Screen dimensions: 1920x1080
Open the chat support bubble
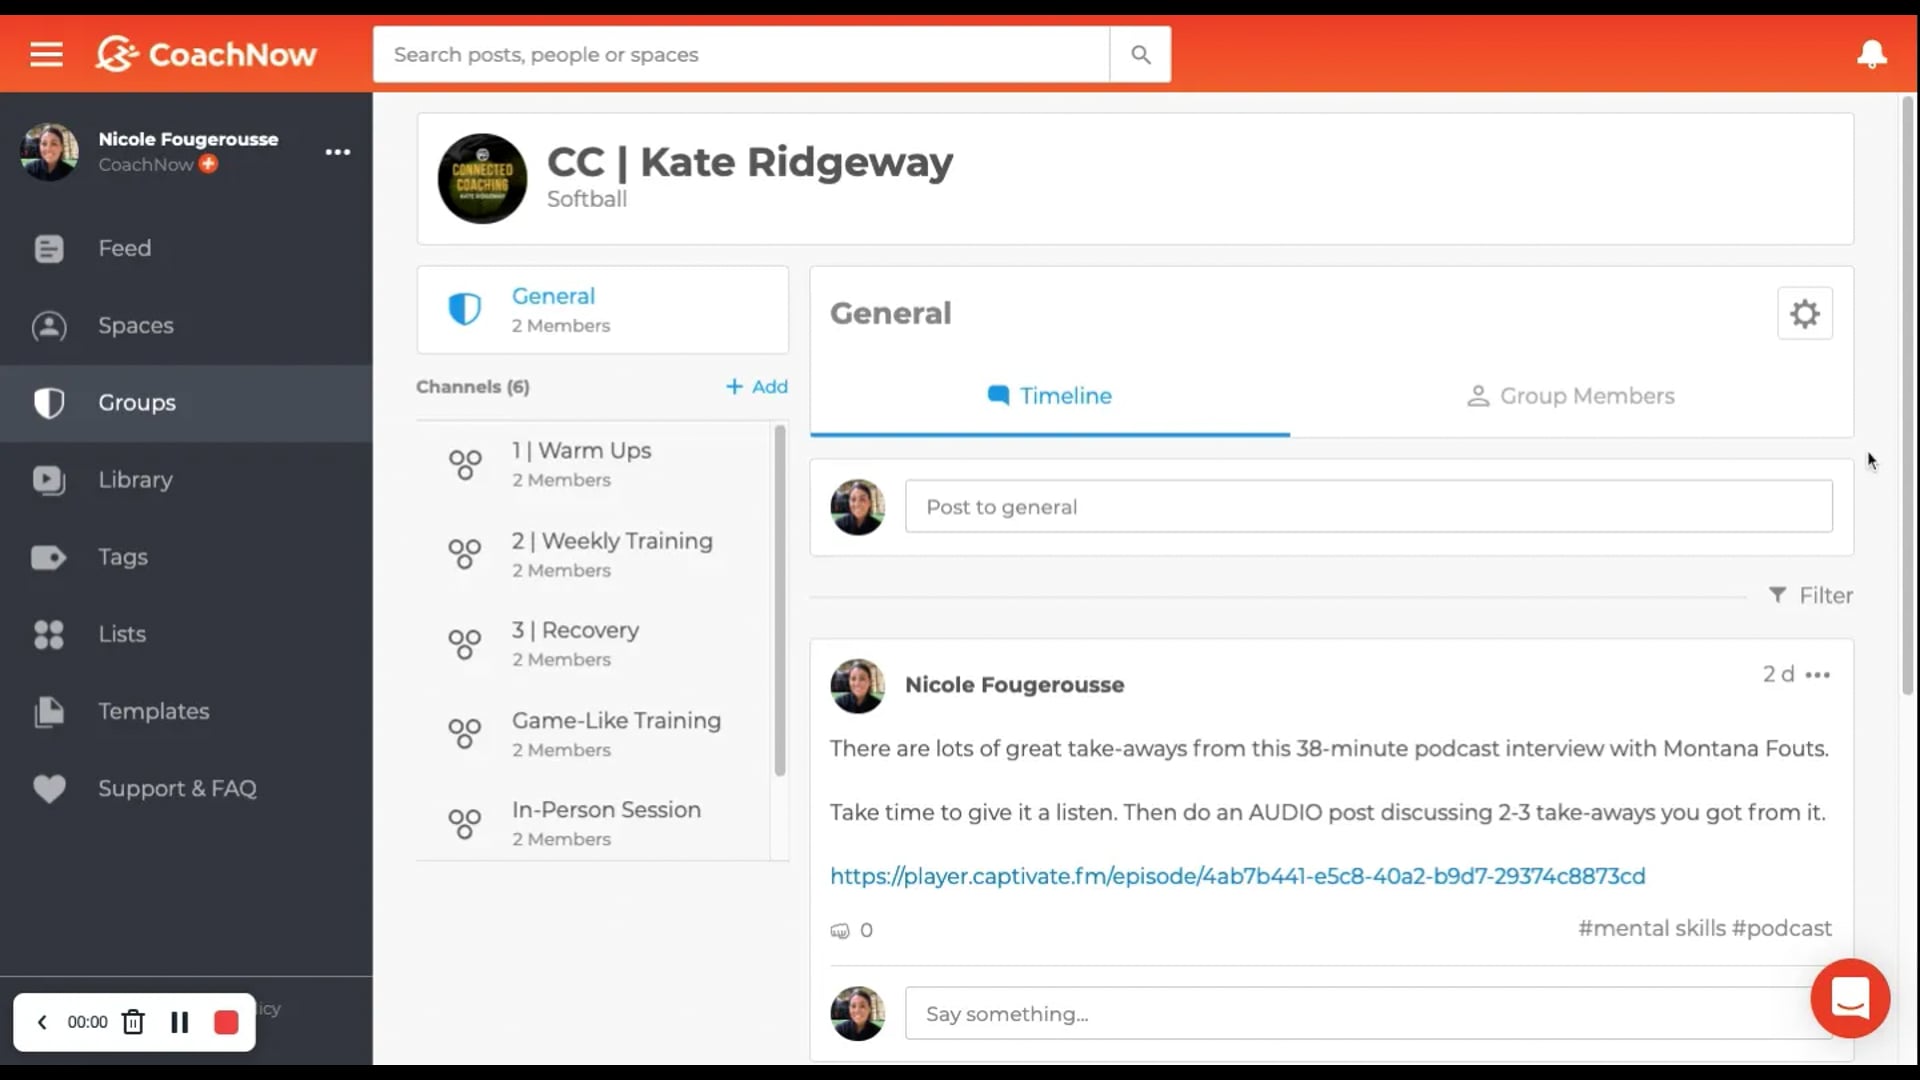[x=1850, y=998]
